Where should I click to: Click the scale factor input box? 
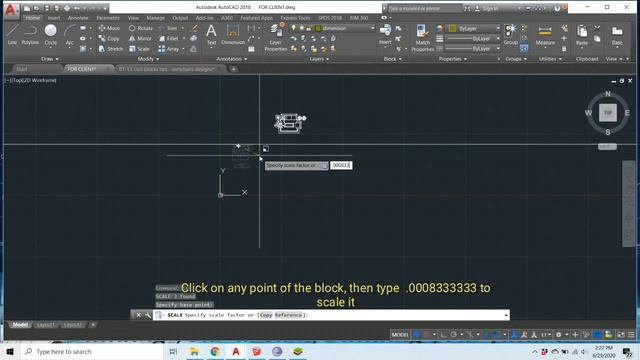point(341,165)
